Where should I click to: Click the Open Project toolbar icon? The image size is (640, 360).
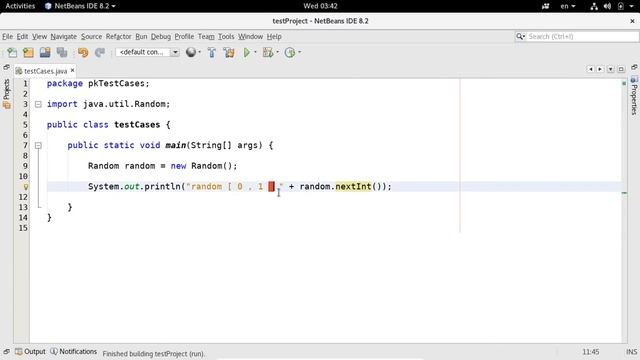(45, 52)
